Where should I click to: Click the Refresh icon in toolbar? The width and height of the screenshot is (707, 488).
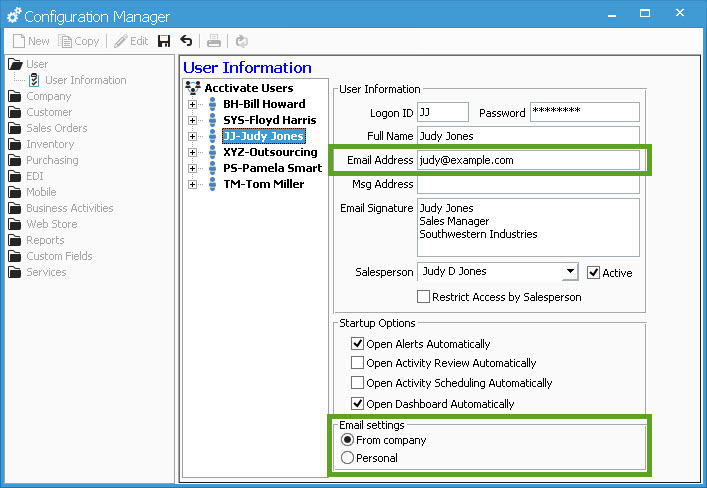[x=242, y=41]
